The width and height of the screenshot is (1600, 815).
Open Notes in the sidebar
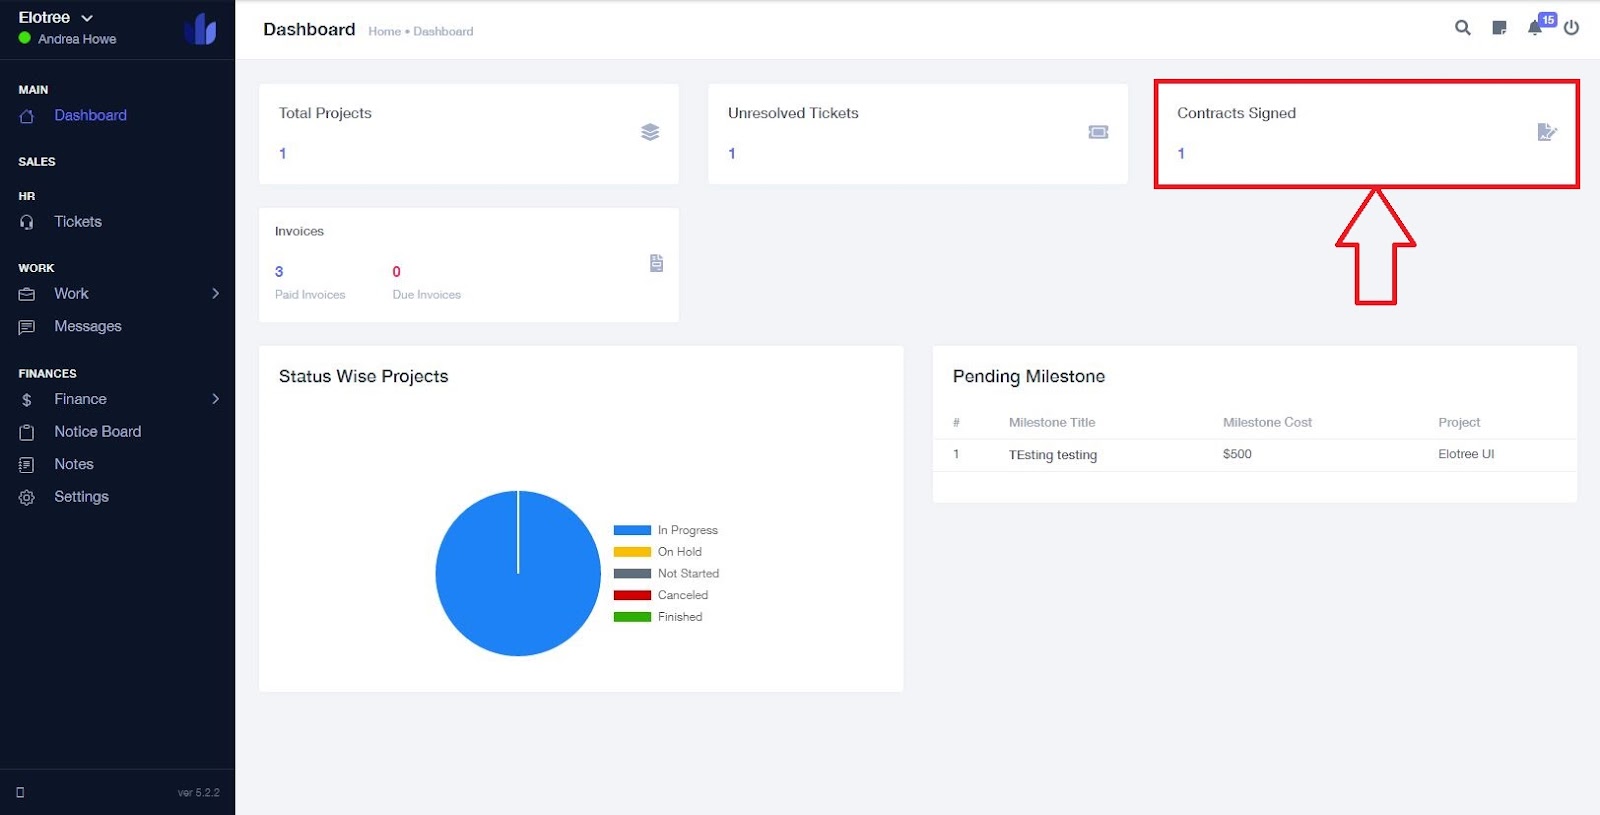pyautogui.click(x=74, y=464)
